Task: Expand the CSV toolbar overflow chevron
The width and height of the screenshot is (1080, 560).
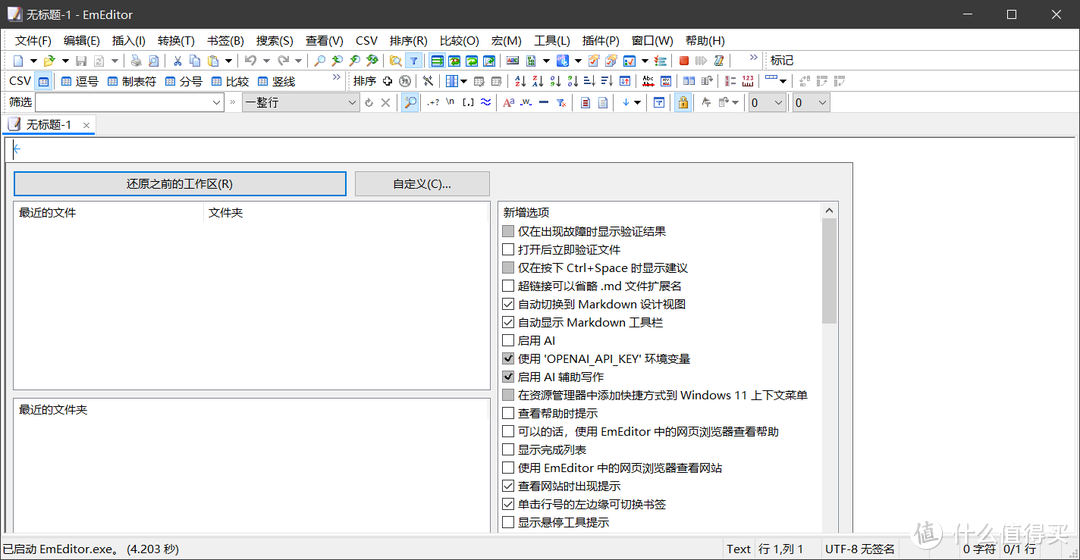Action: point(336,77)
